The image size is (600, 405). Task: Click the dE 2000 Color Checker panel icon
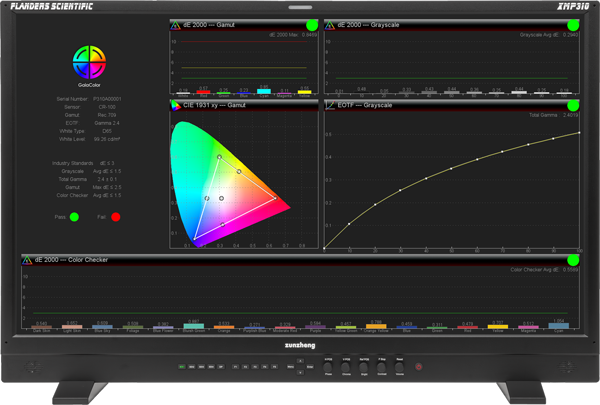(27, 260)
